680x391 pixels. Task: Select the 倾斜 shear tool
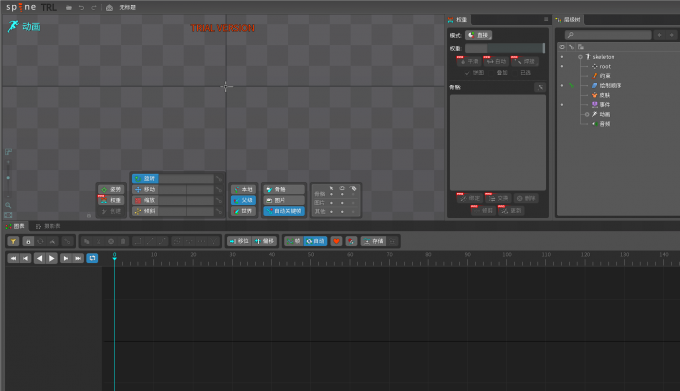145,211
